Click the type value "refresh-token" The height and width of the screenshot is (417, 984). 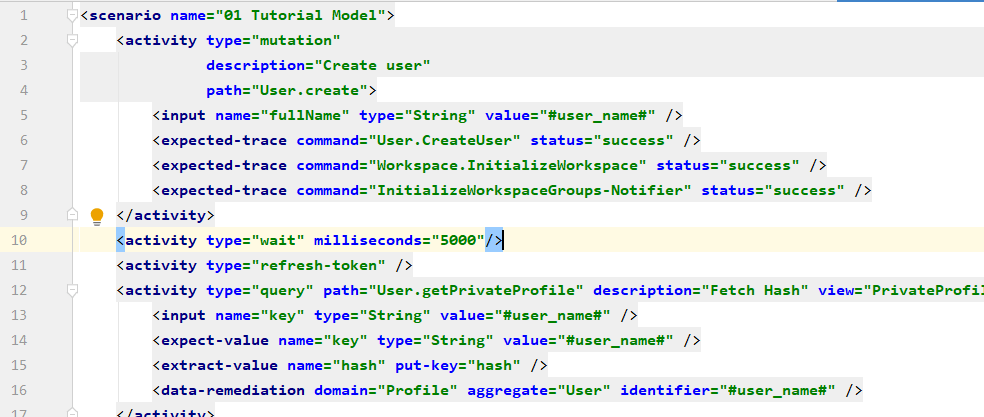[x=318, y=265]
